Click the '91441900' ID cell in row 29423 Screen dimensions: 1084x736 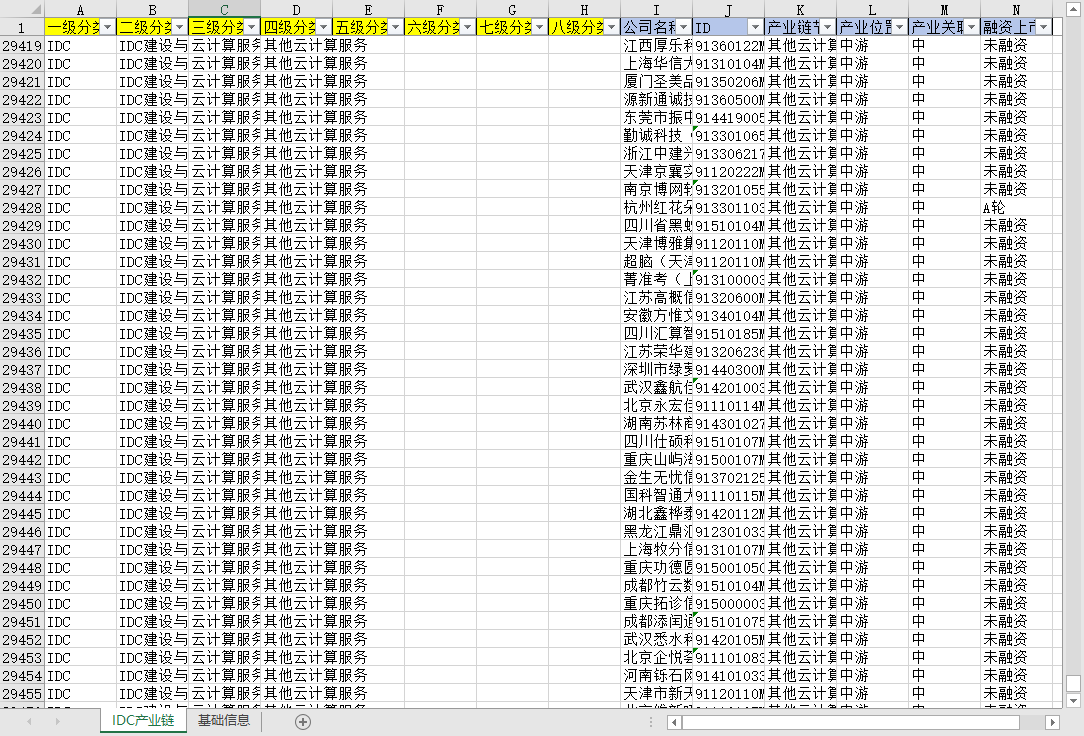(x=728, y=117)
